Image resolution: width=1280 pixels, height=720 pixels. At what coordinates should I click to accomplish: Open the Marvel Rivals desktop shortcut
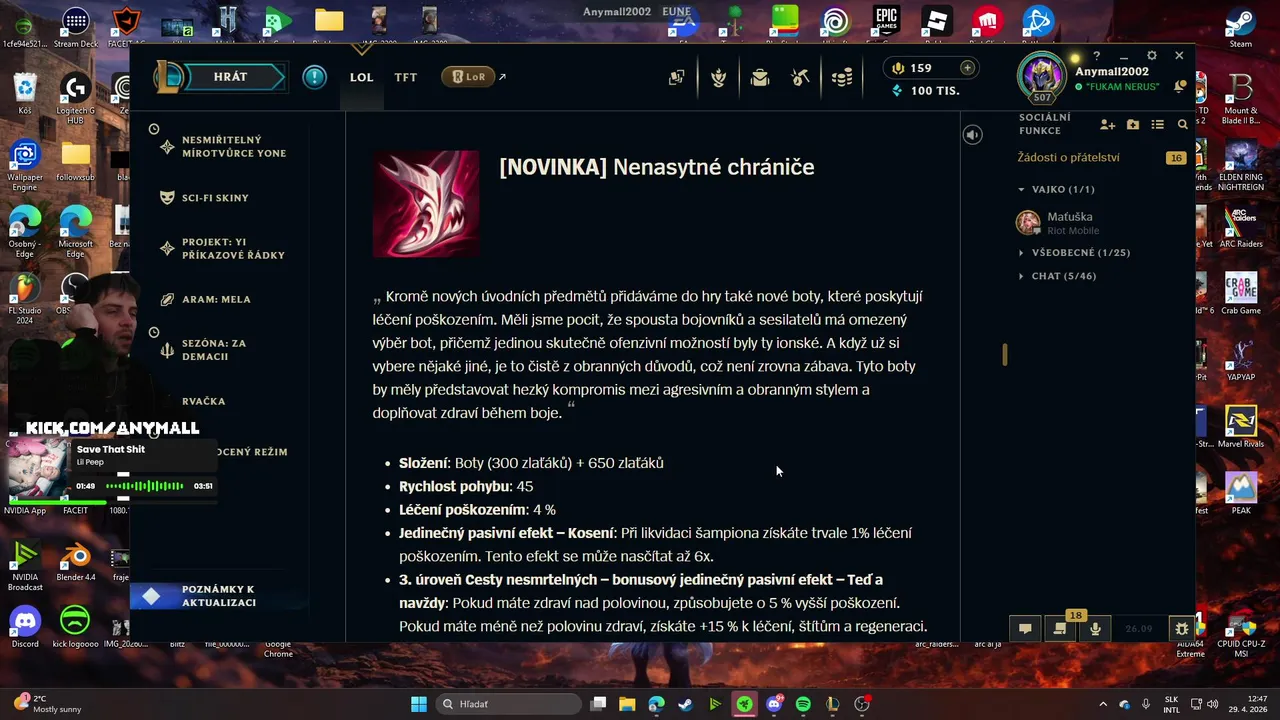1241,427
